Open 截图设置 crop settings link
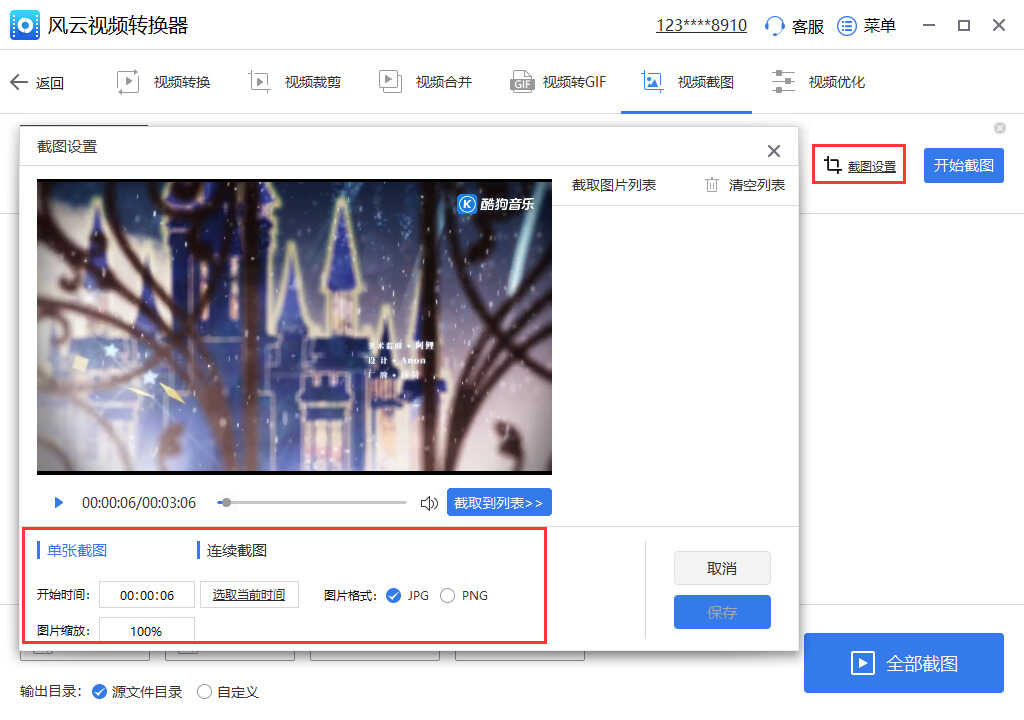Image resolution: width=1024 pixels, height=720 pixels. point(872,167)
